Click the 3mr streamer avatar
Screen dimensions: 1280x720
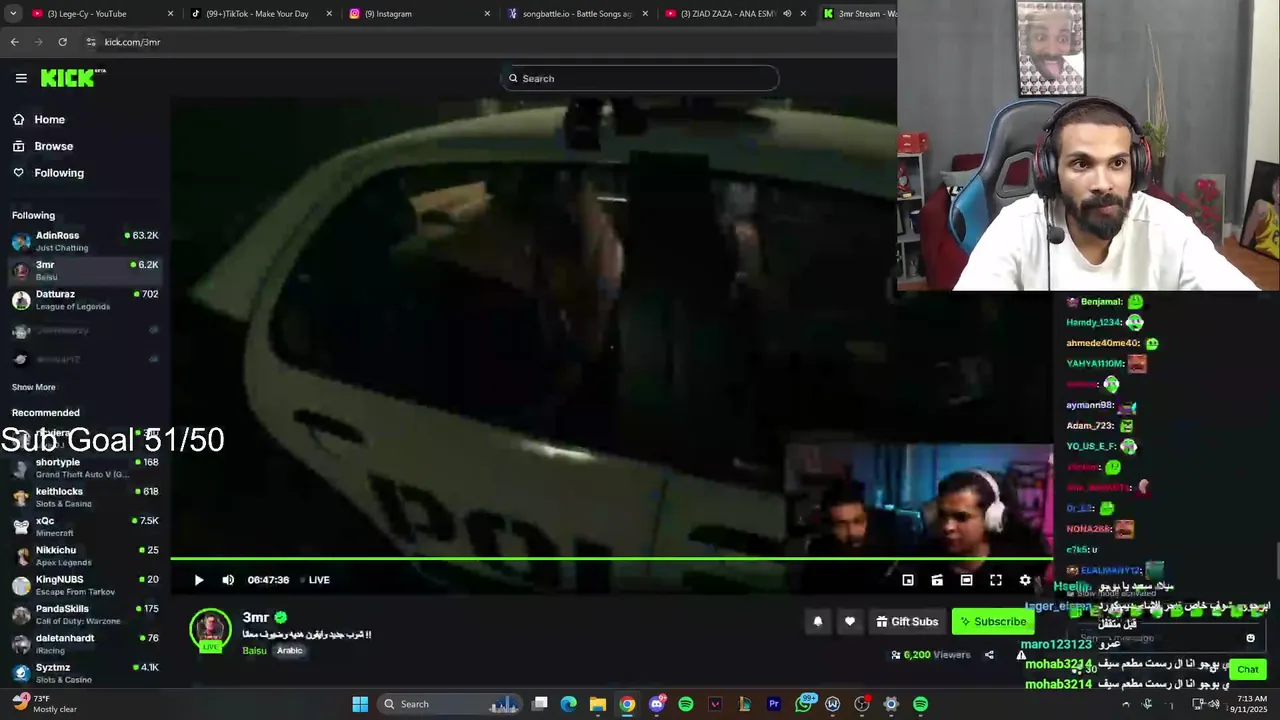[x=210, y=629]
